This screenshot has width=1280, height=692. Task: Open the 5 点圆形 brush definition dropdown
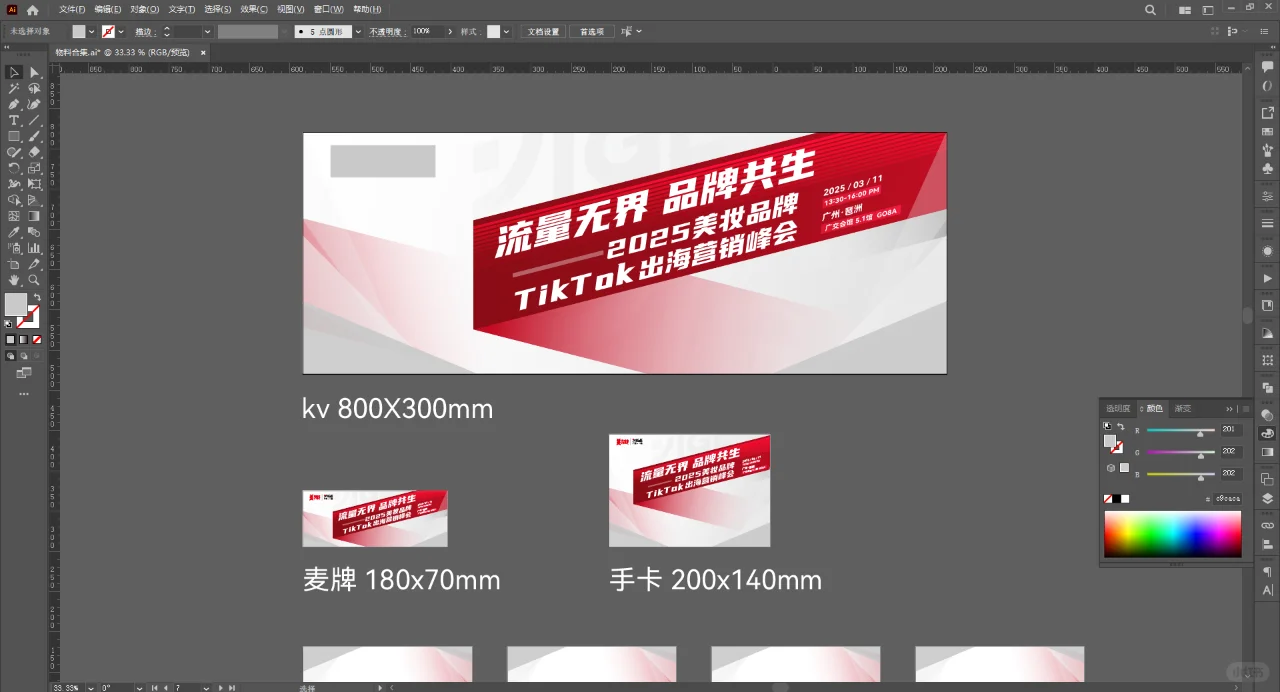coord(358,31)
